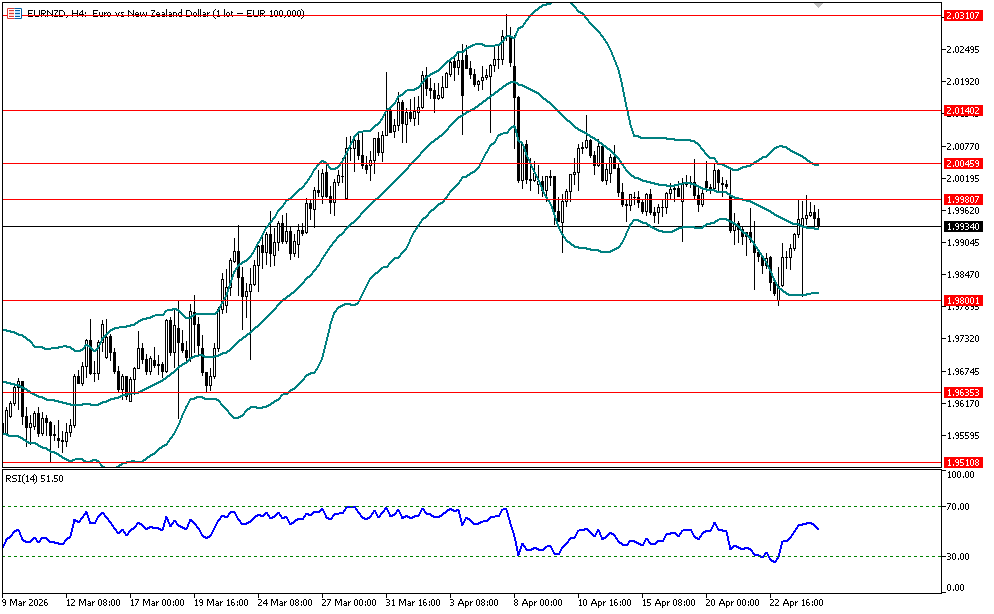This screenshot has width=994, height=614.
Task: Click the 1.97320 price scale value
Action: coord(960,339)
